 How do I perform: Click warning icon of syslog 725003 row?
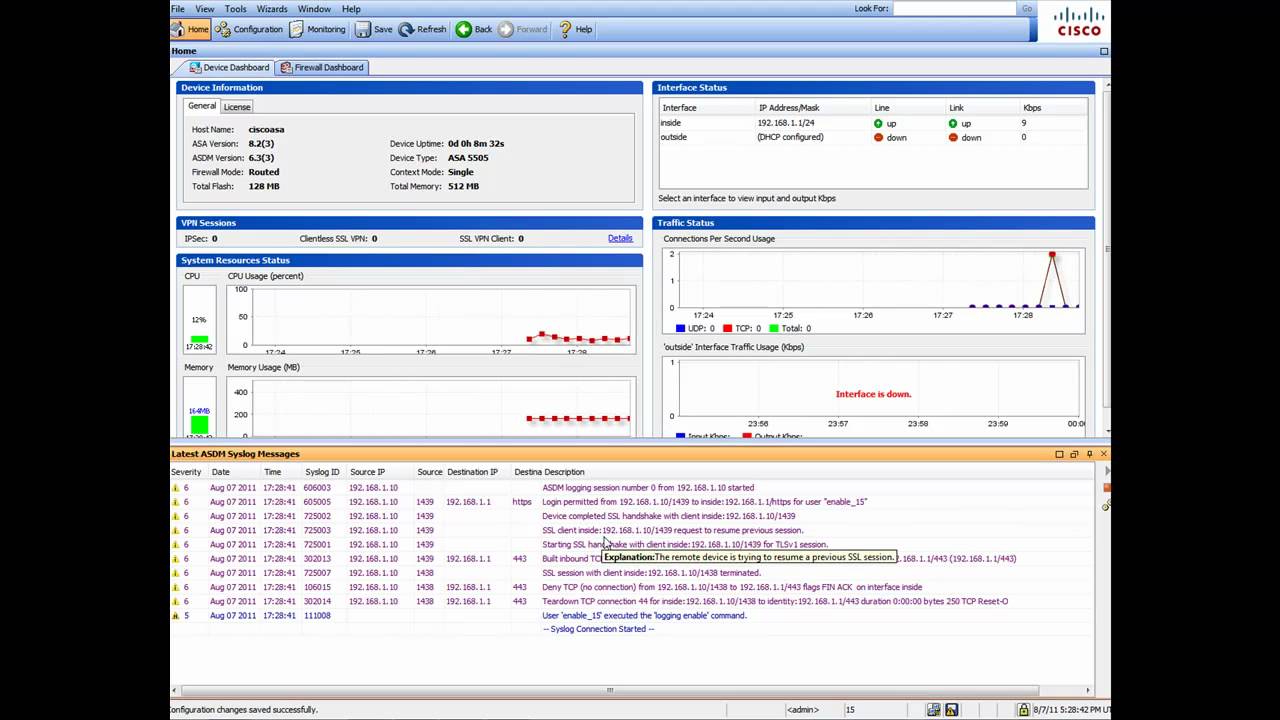[176, 530]
